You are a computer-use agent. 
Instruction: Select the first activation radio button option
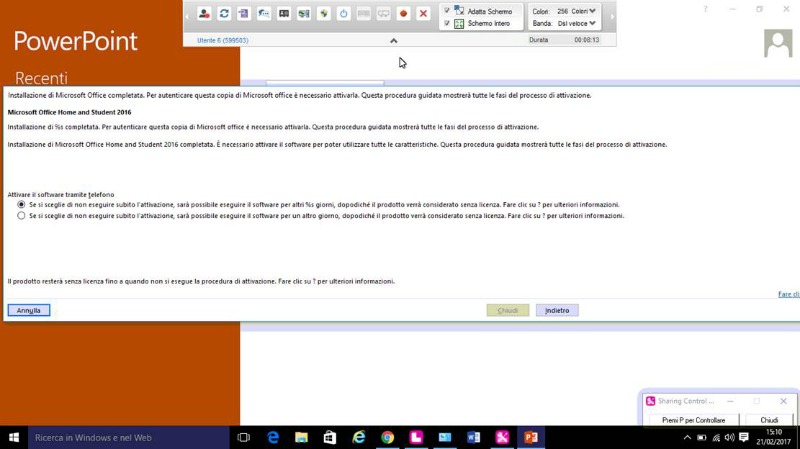[x=21, y=204]
